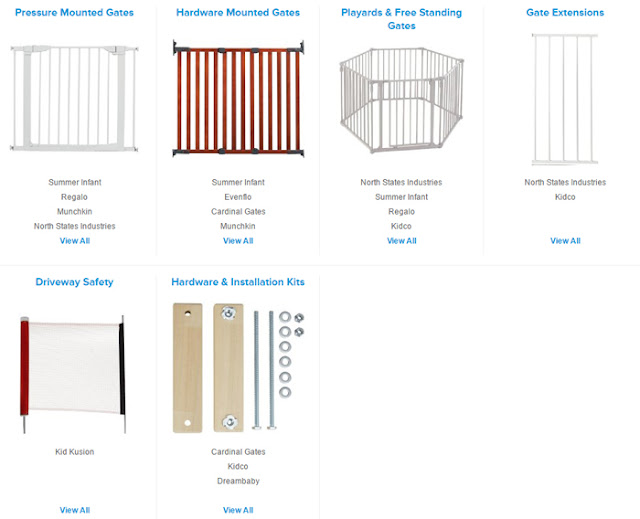The height and width of the screenshot is (519, 640).
Task: Open the driveway safety net image
Action: click(73, 374)
